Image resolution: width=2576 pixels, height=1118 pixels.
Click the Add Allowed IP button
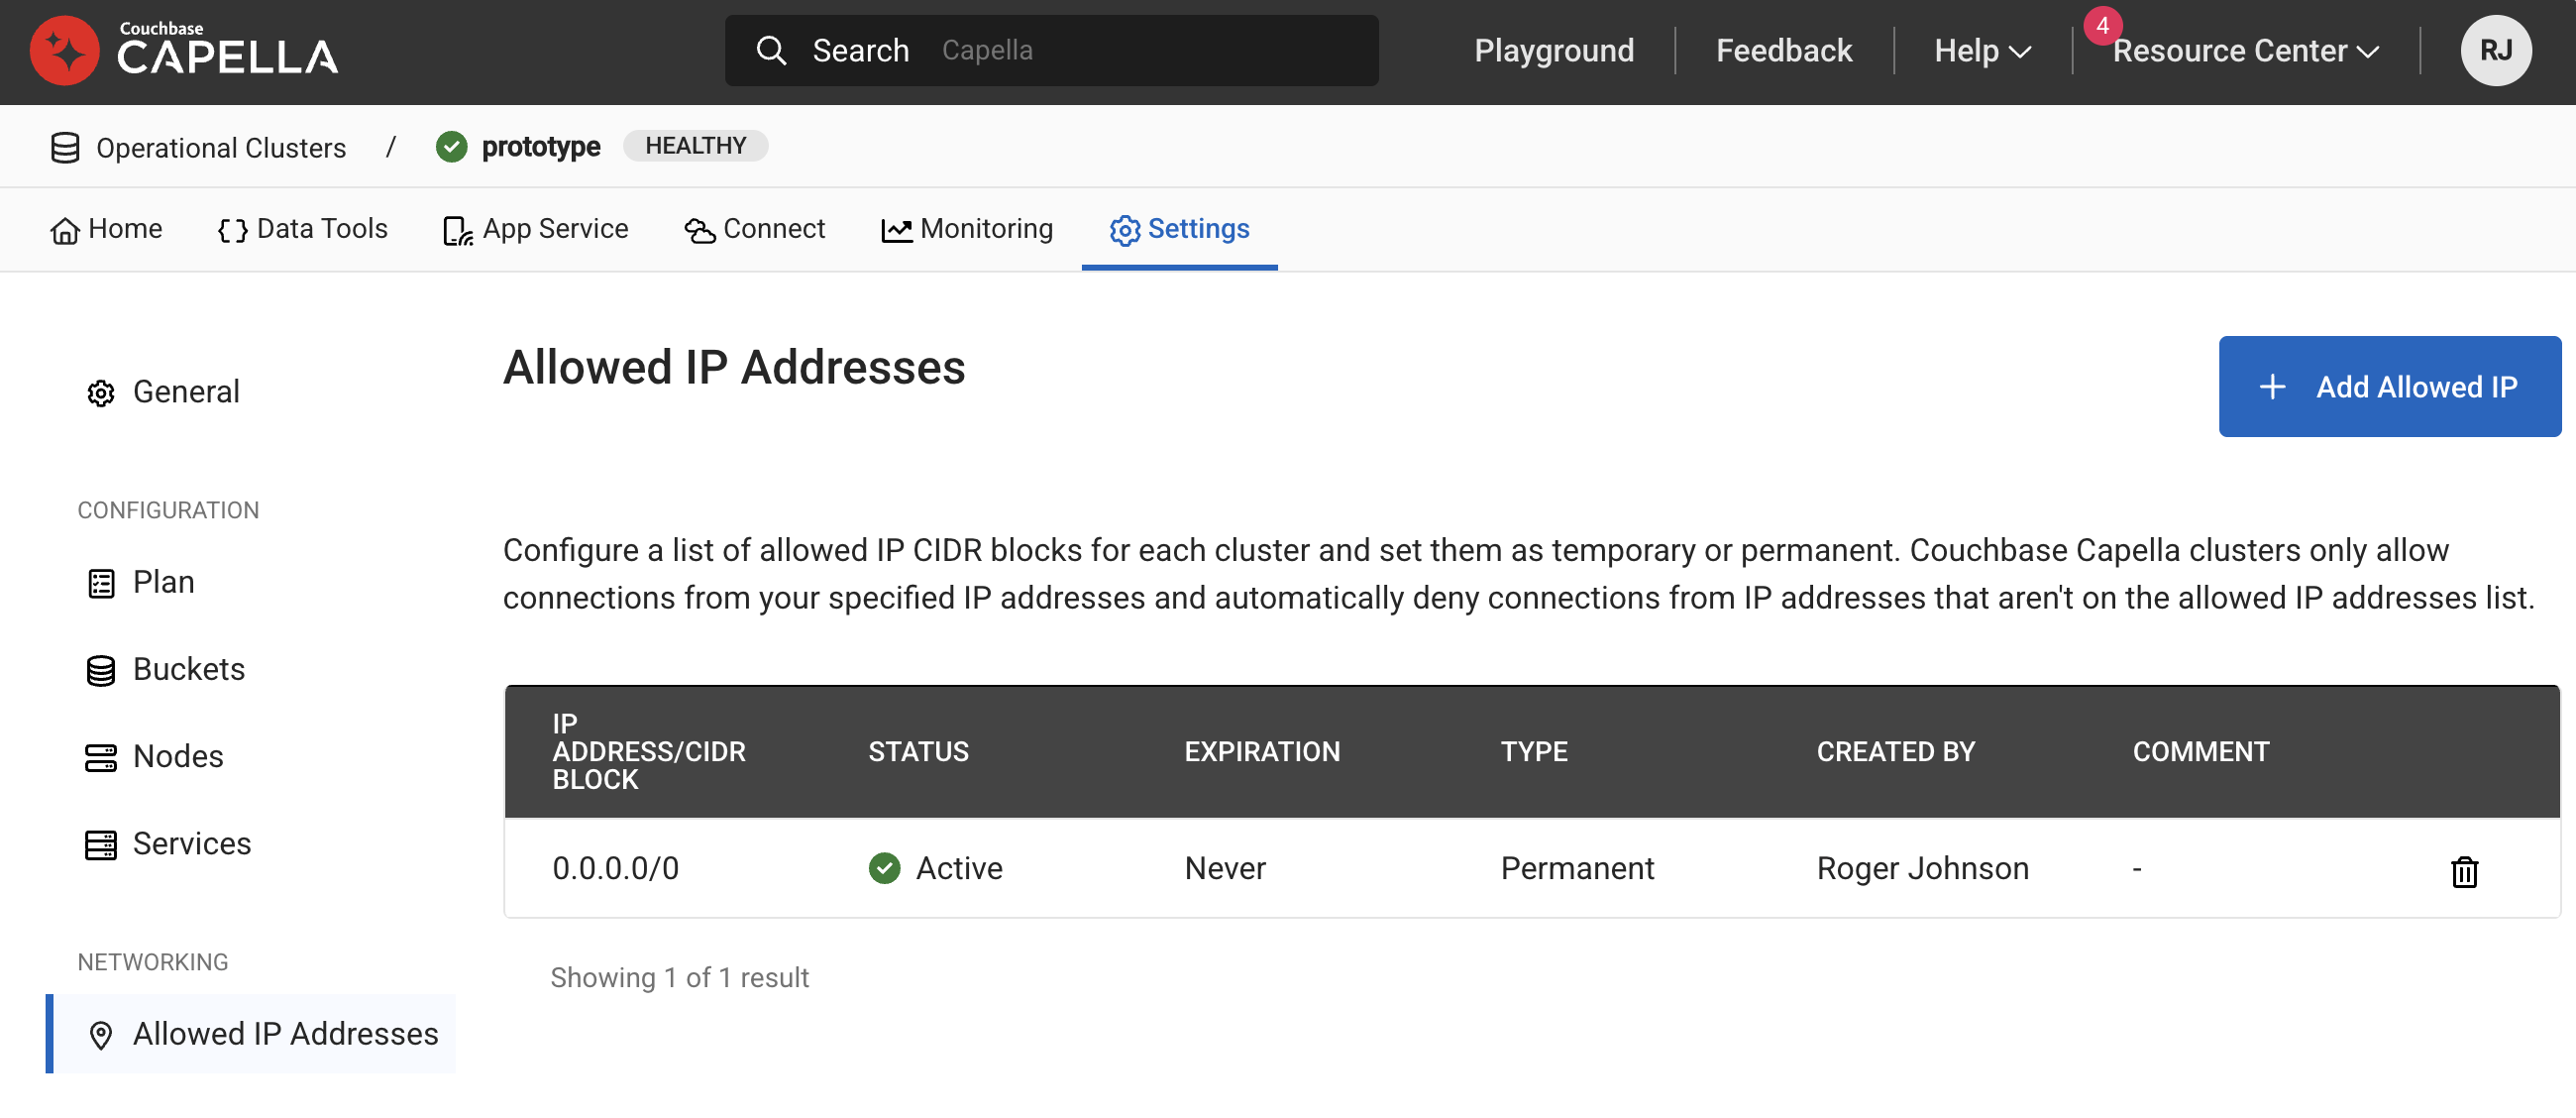[x=2388, y=386]
